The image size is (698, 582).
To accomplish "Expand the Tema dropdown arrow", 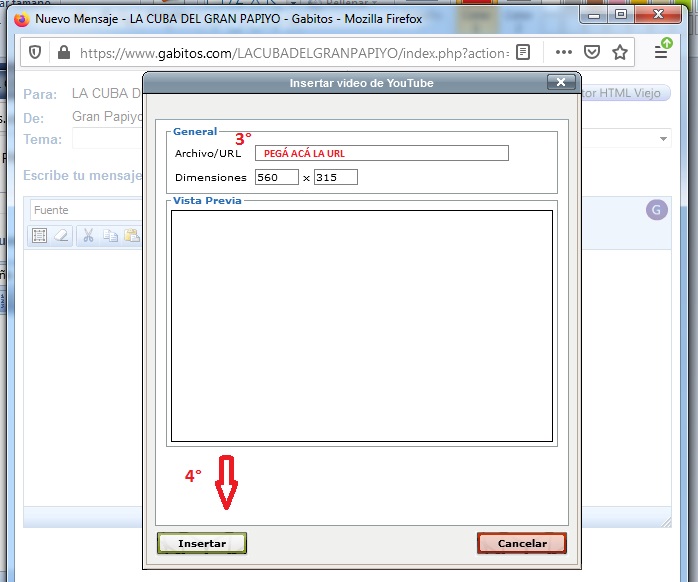I will pyautogui.click(x=664, y=139).
